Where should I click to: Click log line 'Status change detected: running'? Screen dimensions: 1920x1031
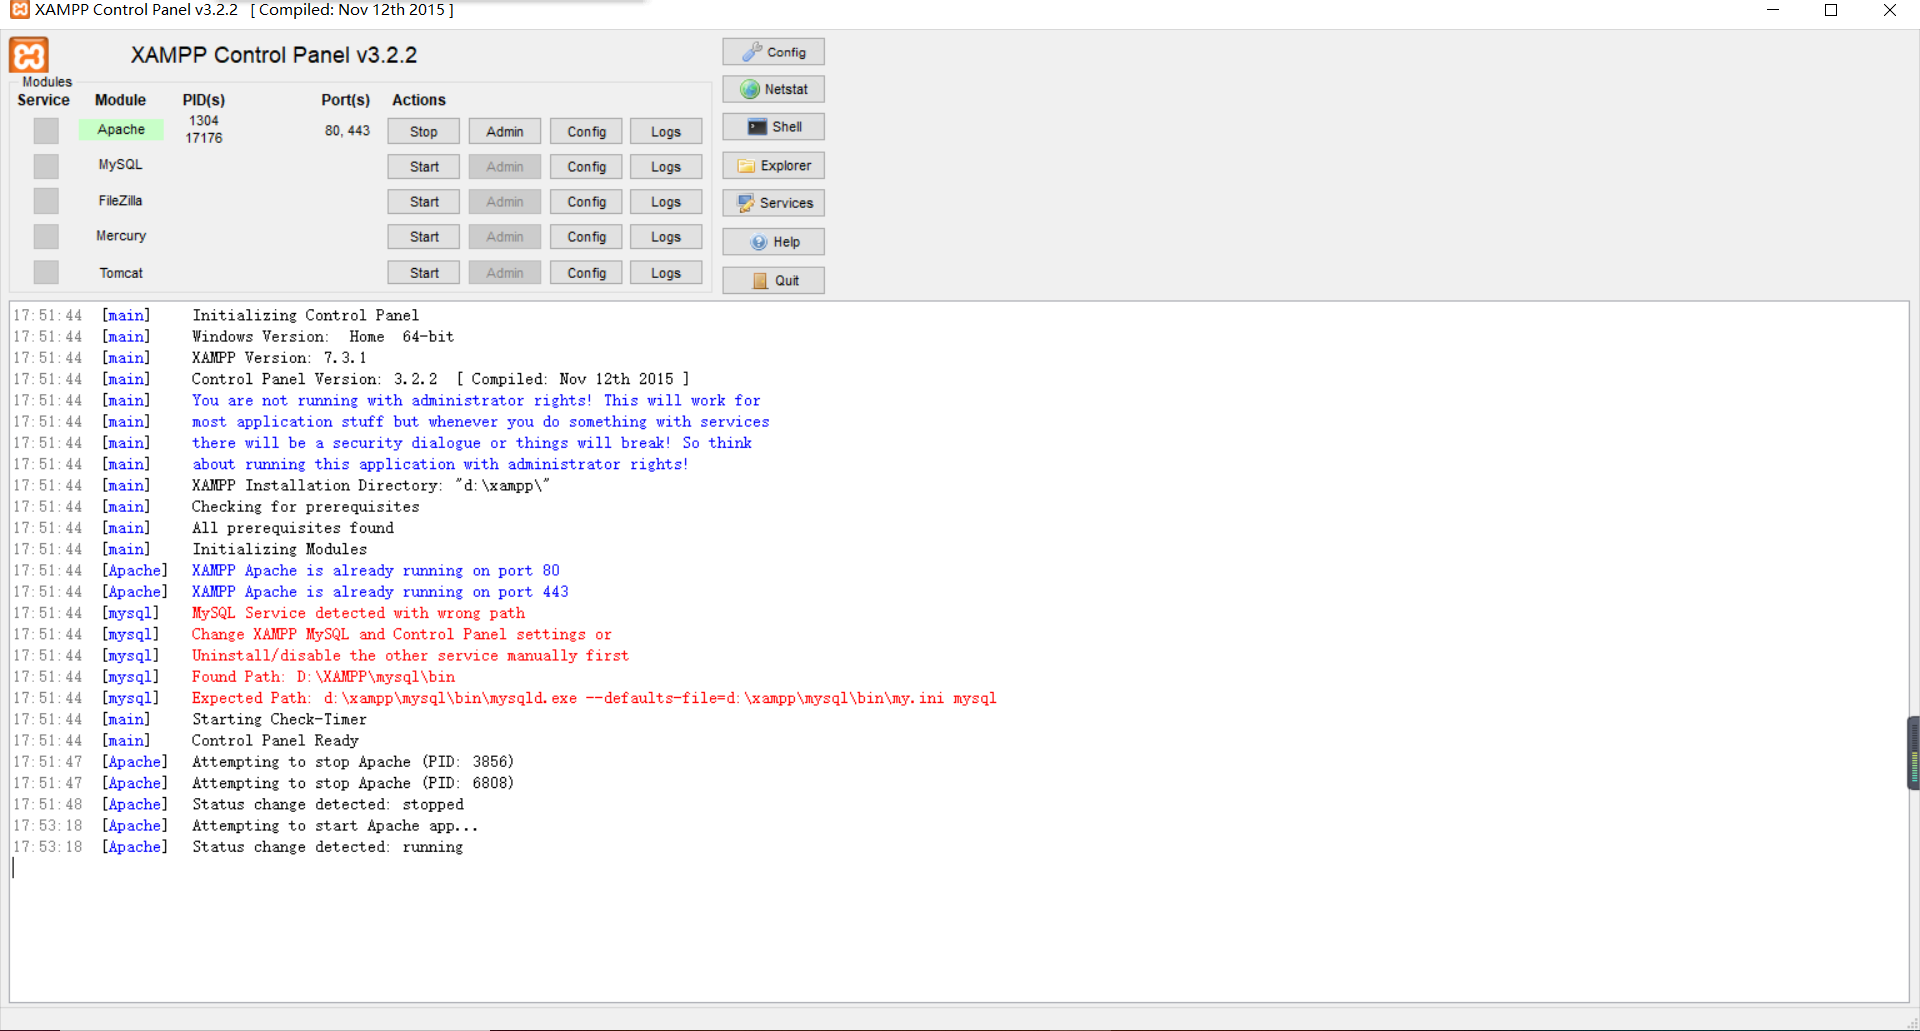point(328,847)
